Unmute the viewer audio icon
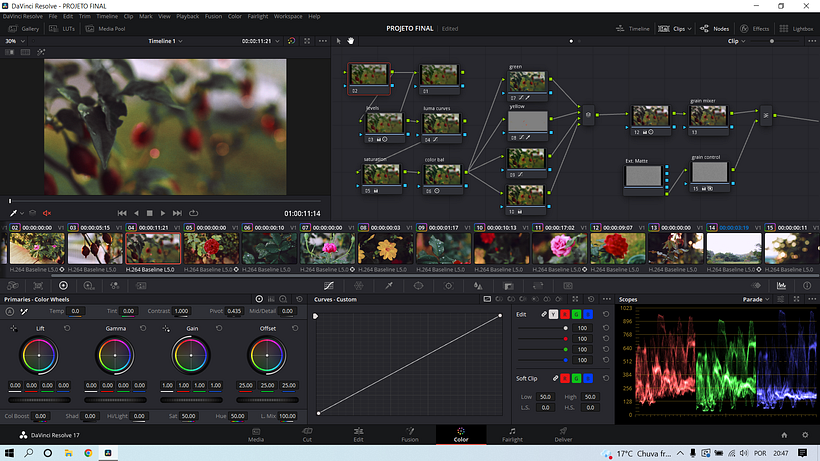Viewport: 820px width, 461px height. [47, 213]
